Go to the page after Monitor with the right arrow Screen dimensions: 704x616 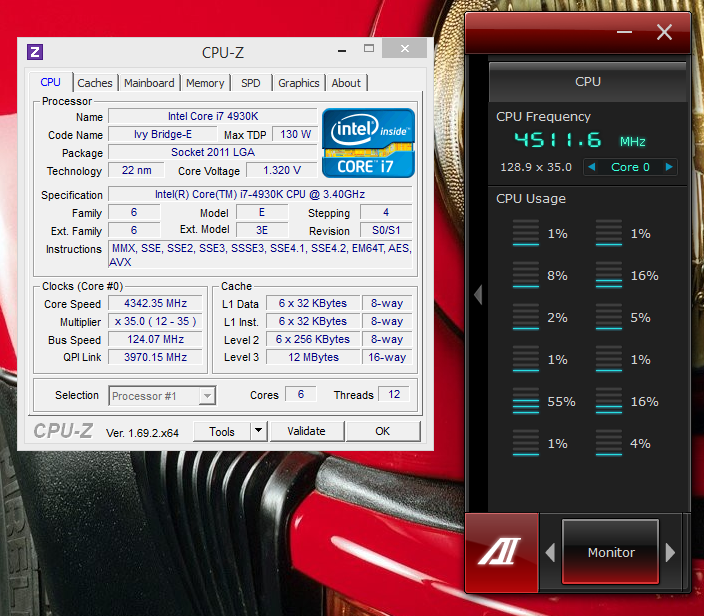(670, 552)
